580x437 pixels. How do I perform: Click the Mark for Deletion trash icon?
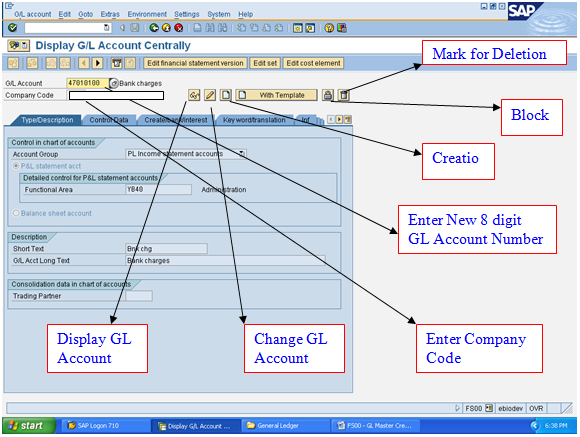tap(344, 95)
